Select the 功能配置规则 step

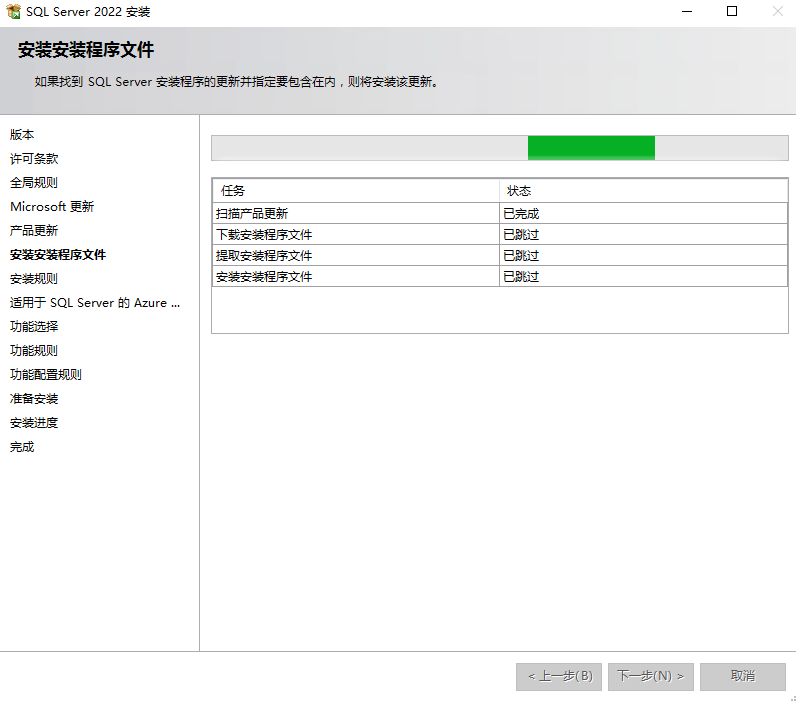[x=46, y=375]
